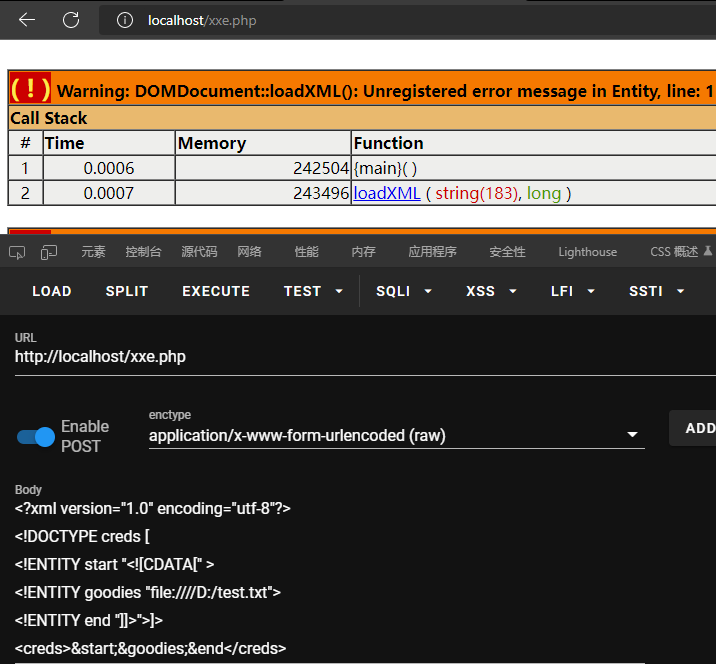Image resolution: width=716 pixels, height=664 pixels.
Task: Open the CSS 概述 tab
Action: pyautogui.click(x=674, y=252)
